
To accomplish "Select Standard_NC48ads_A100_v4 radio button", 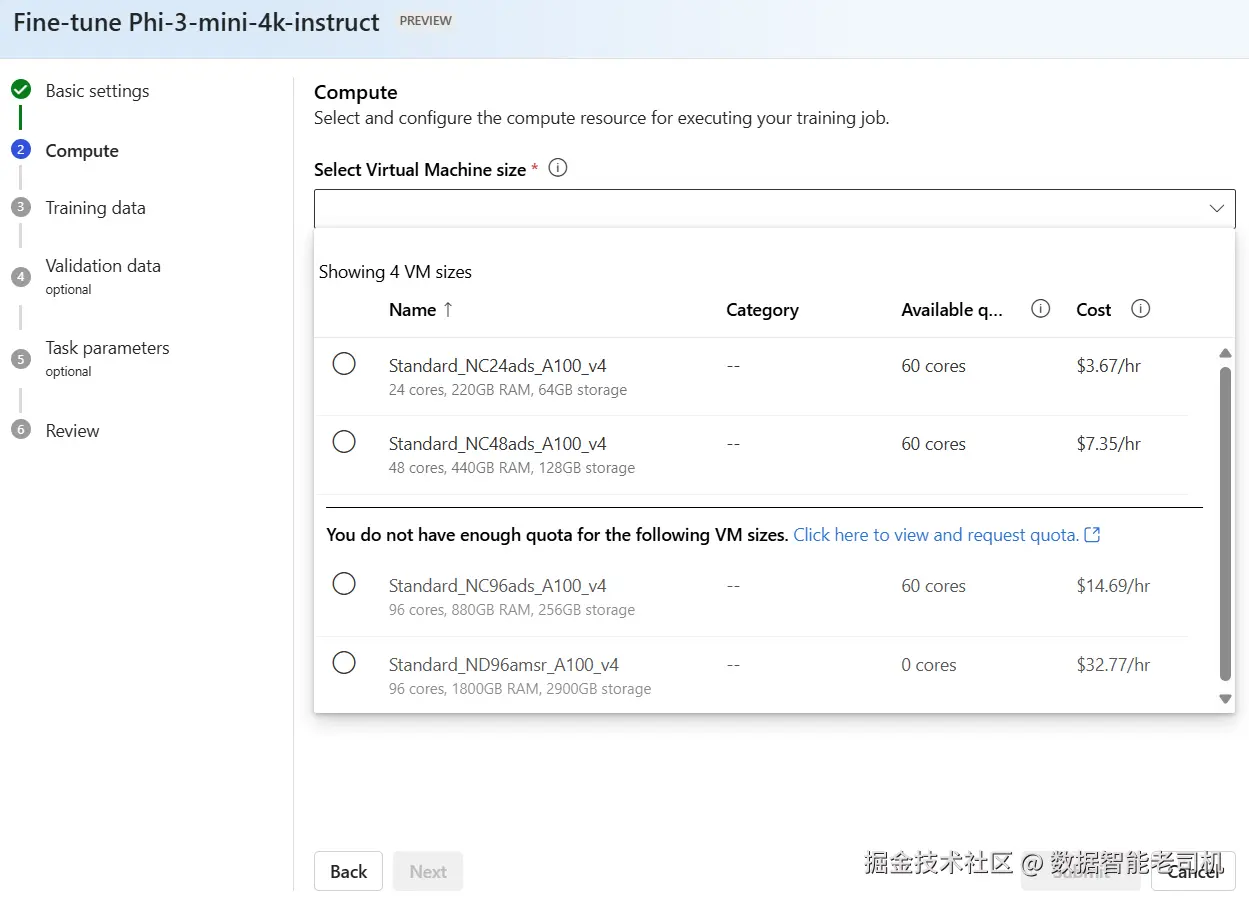I will (344, 442).
